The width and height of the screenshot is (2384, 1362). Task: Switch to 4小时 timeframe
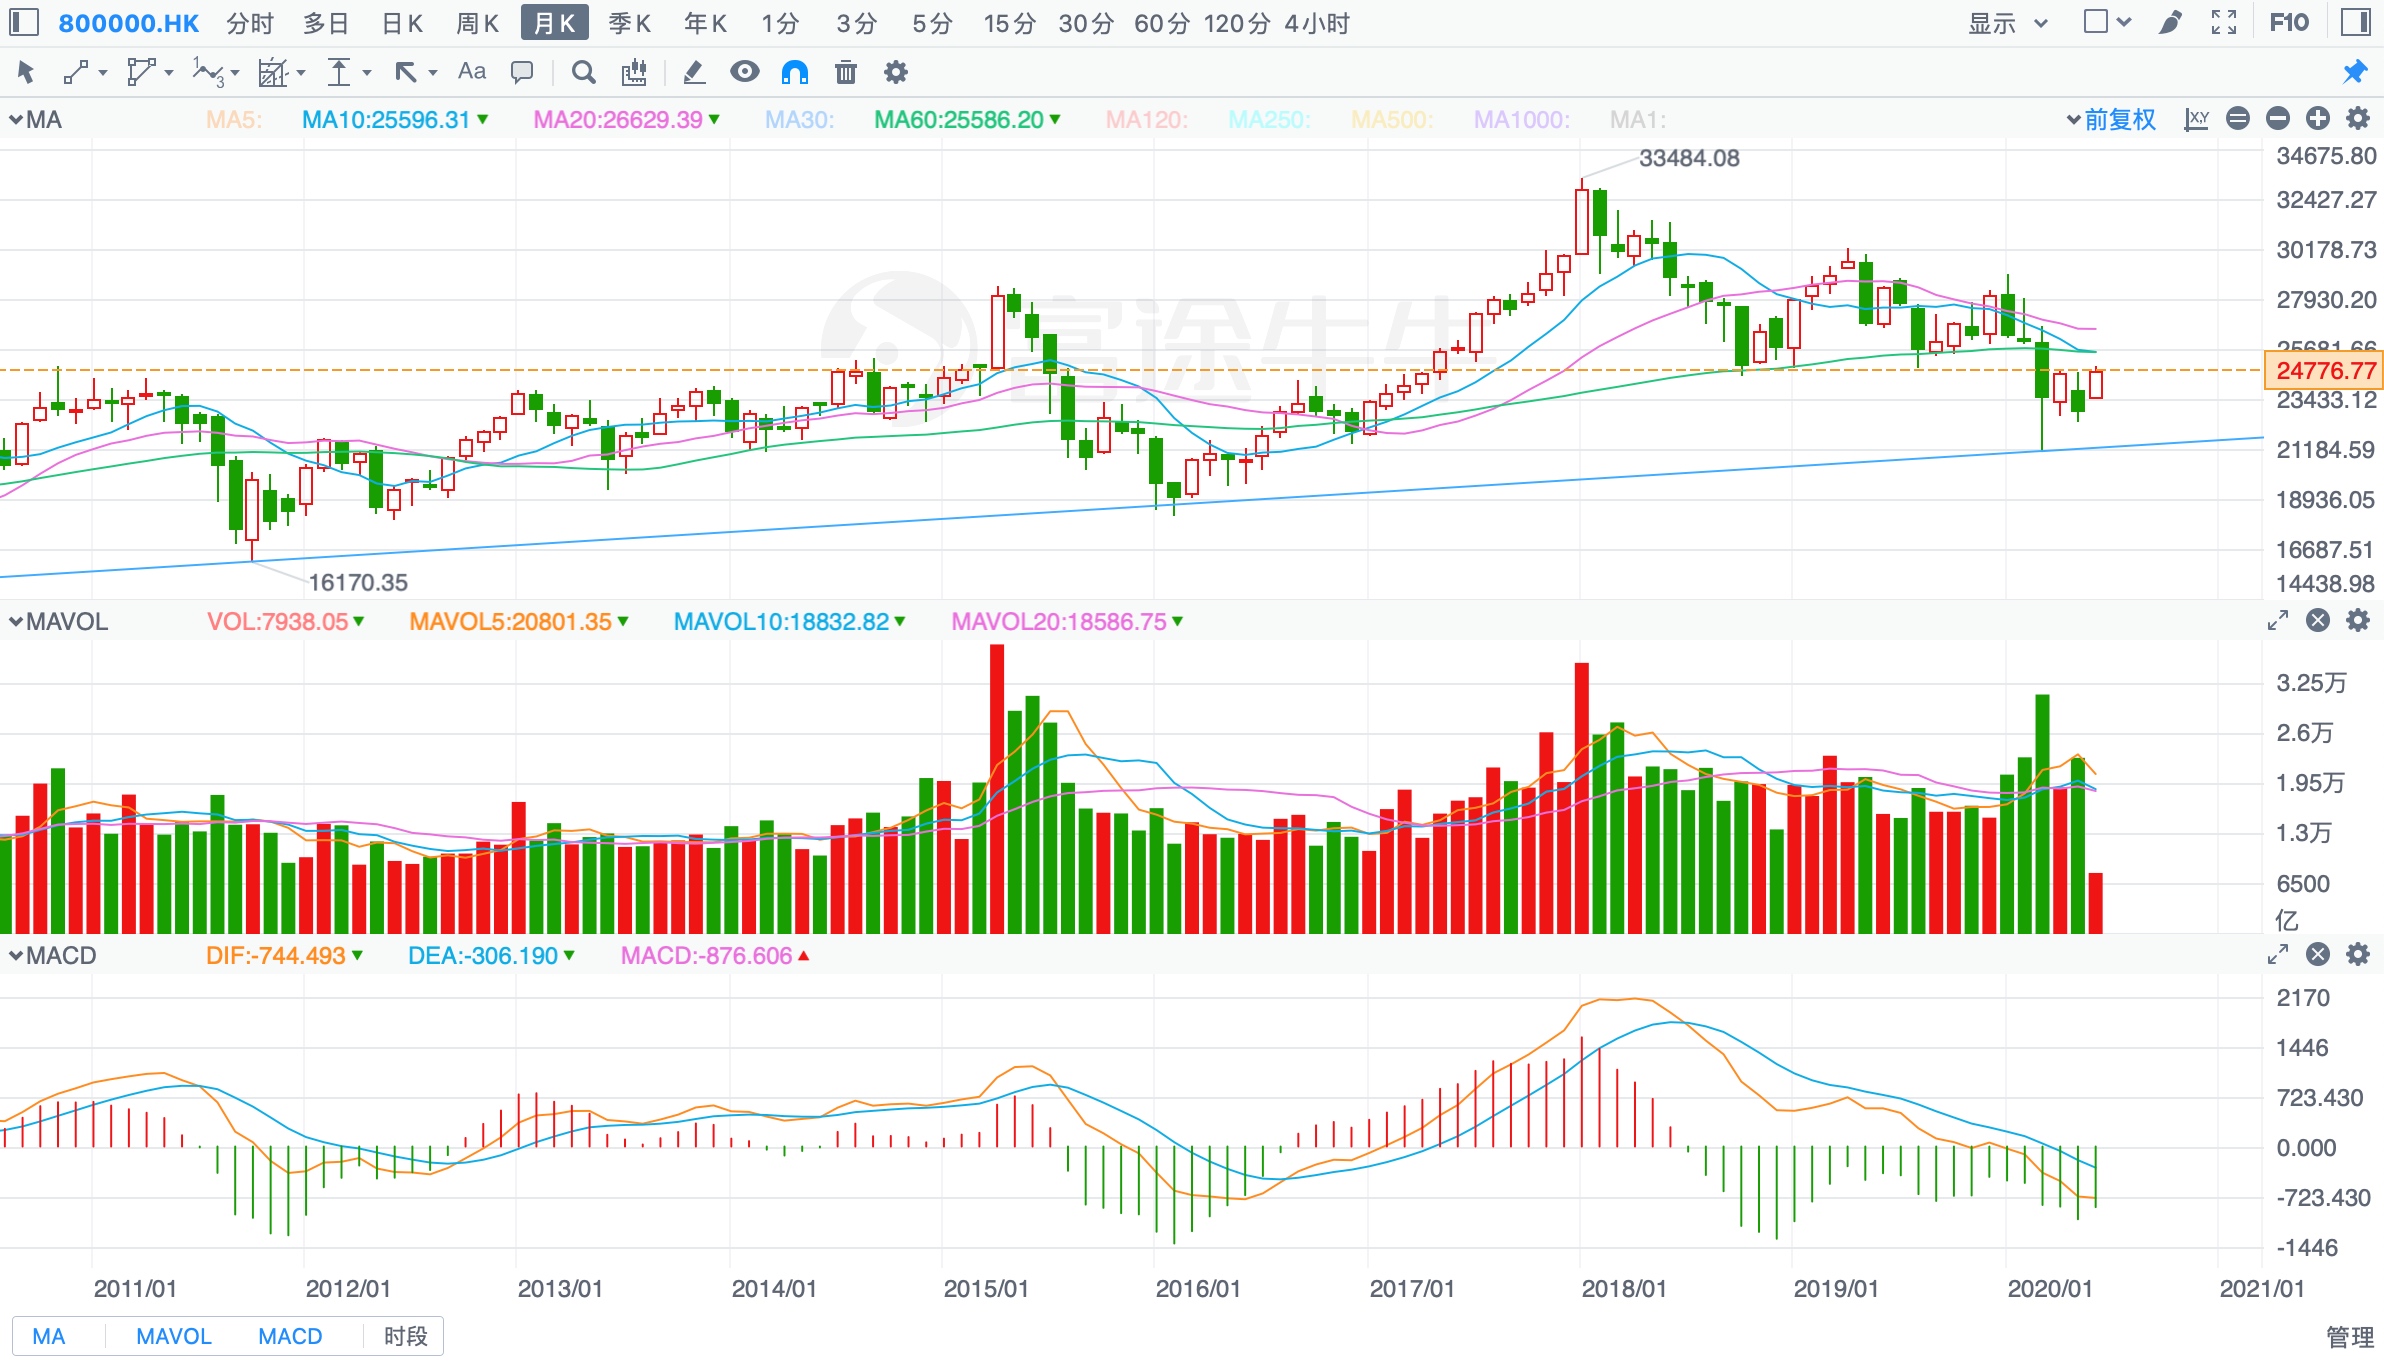(x=1317, y=23)
